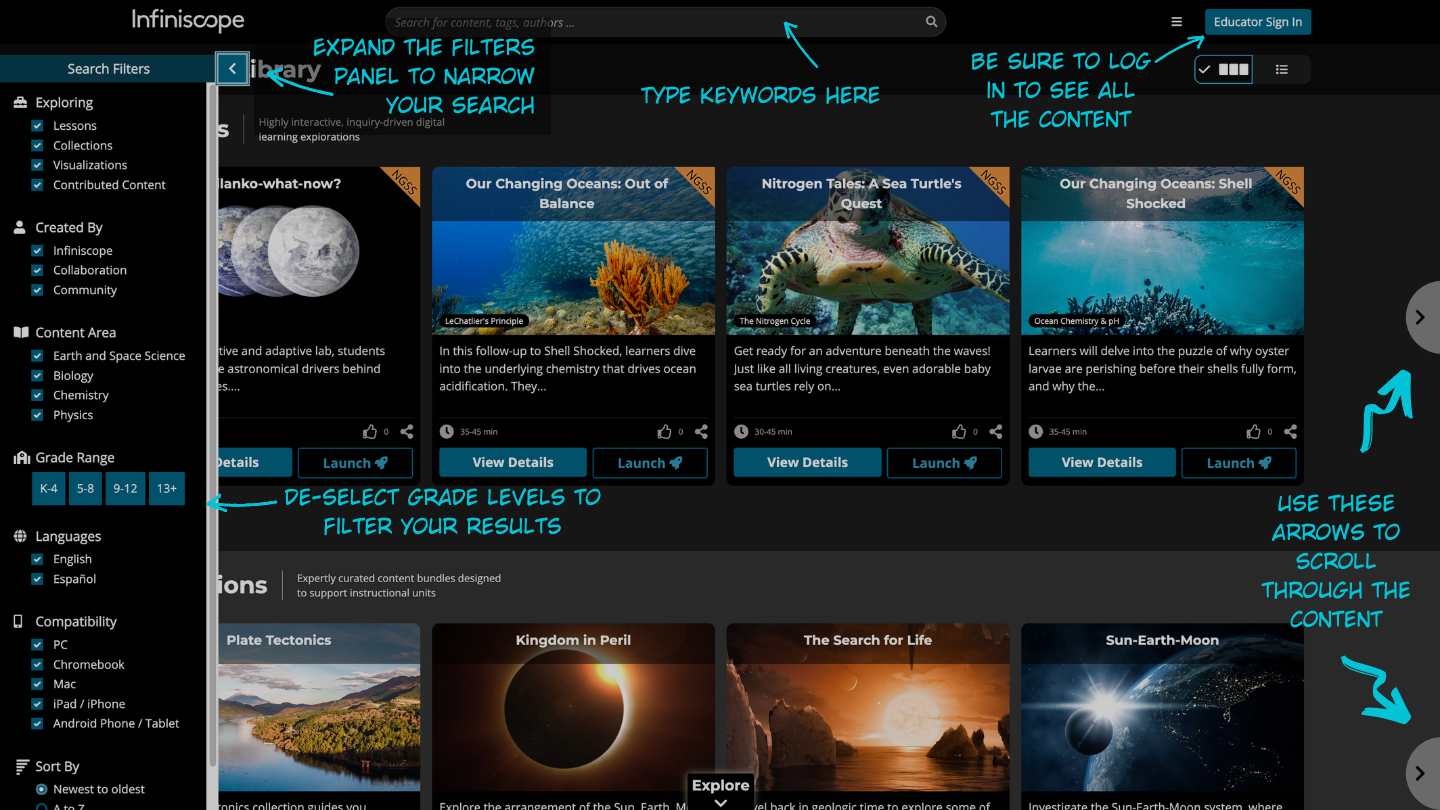Click the search magnifier icon
1440x810 pixels.
pos(931,22)
